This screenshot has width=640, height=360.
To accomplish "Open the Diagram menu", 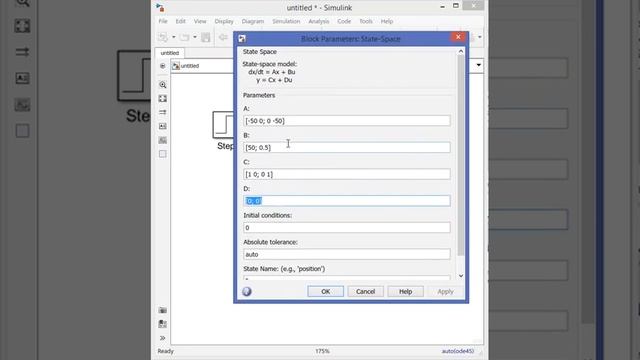I will (253, 21).
